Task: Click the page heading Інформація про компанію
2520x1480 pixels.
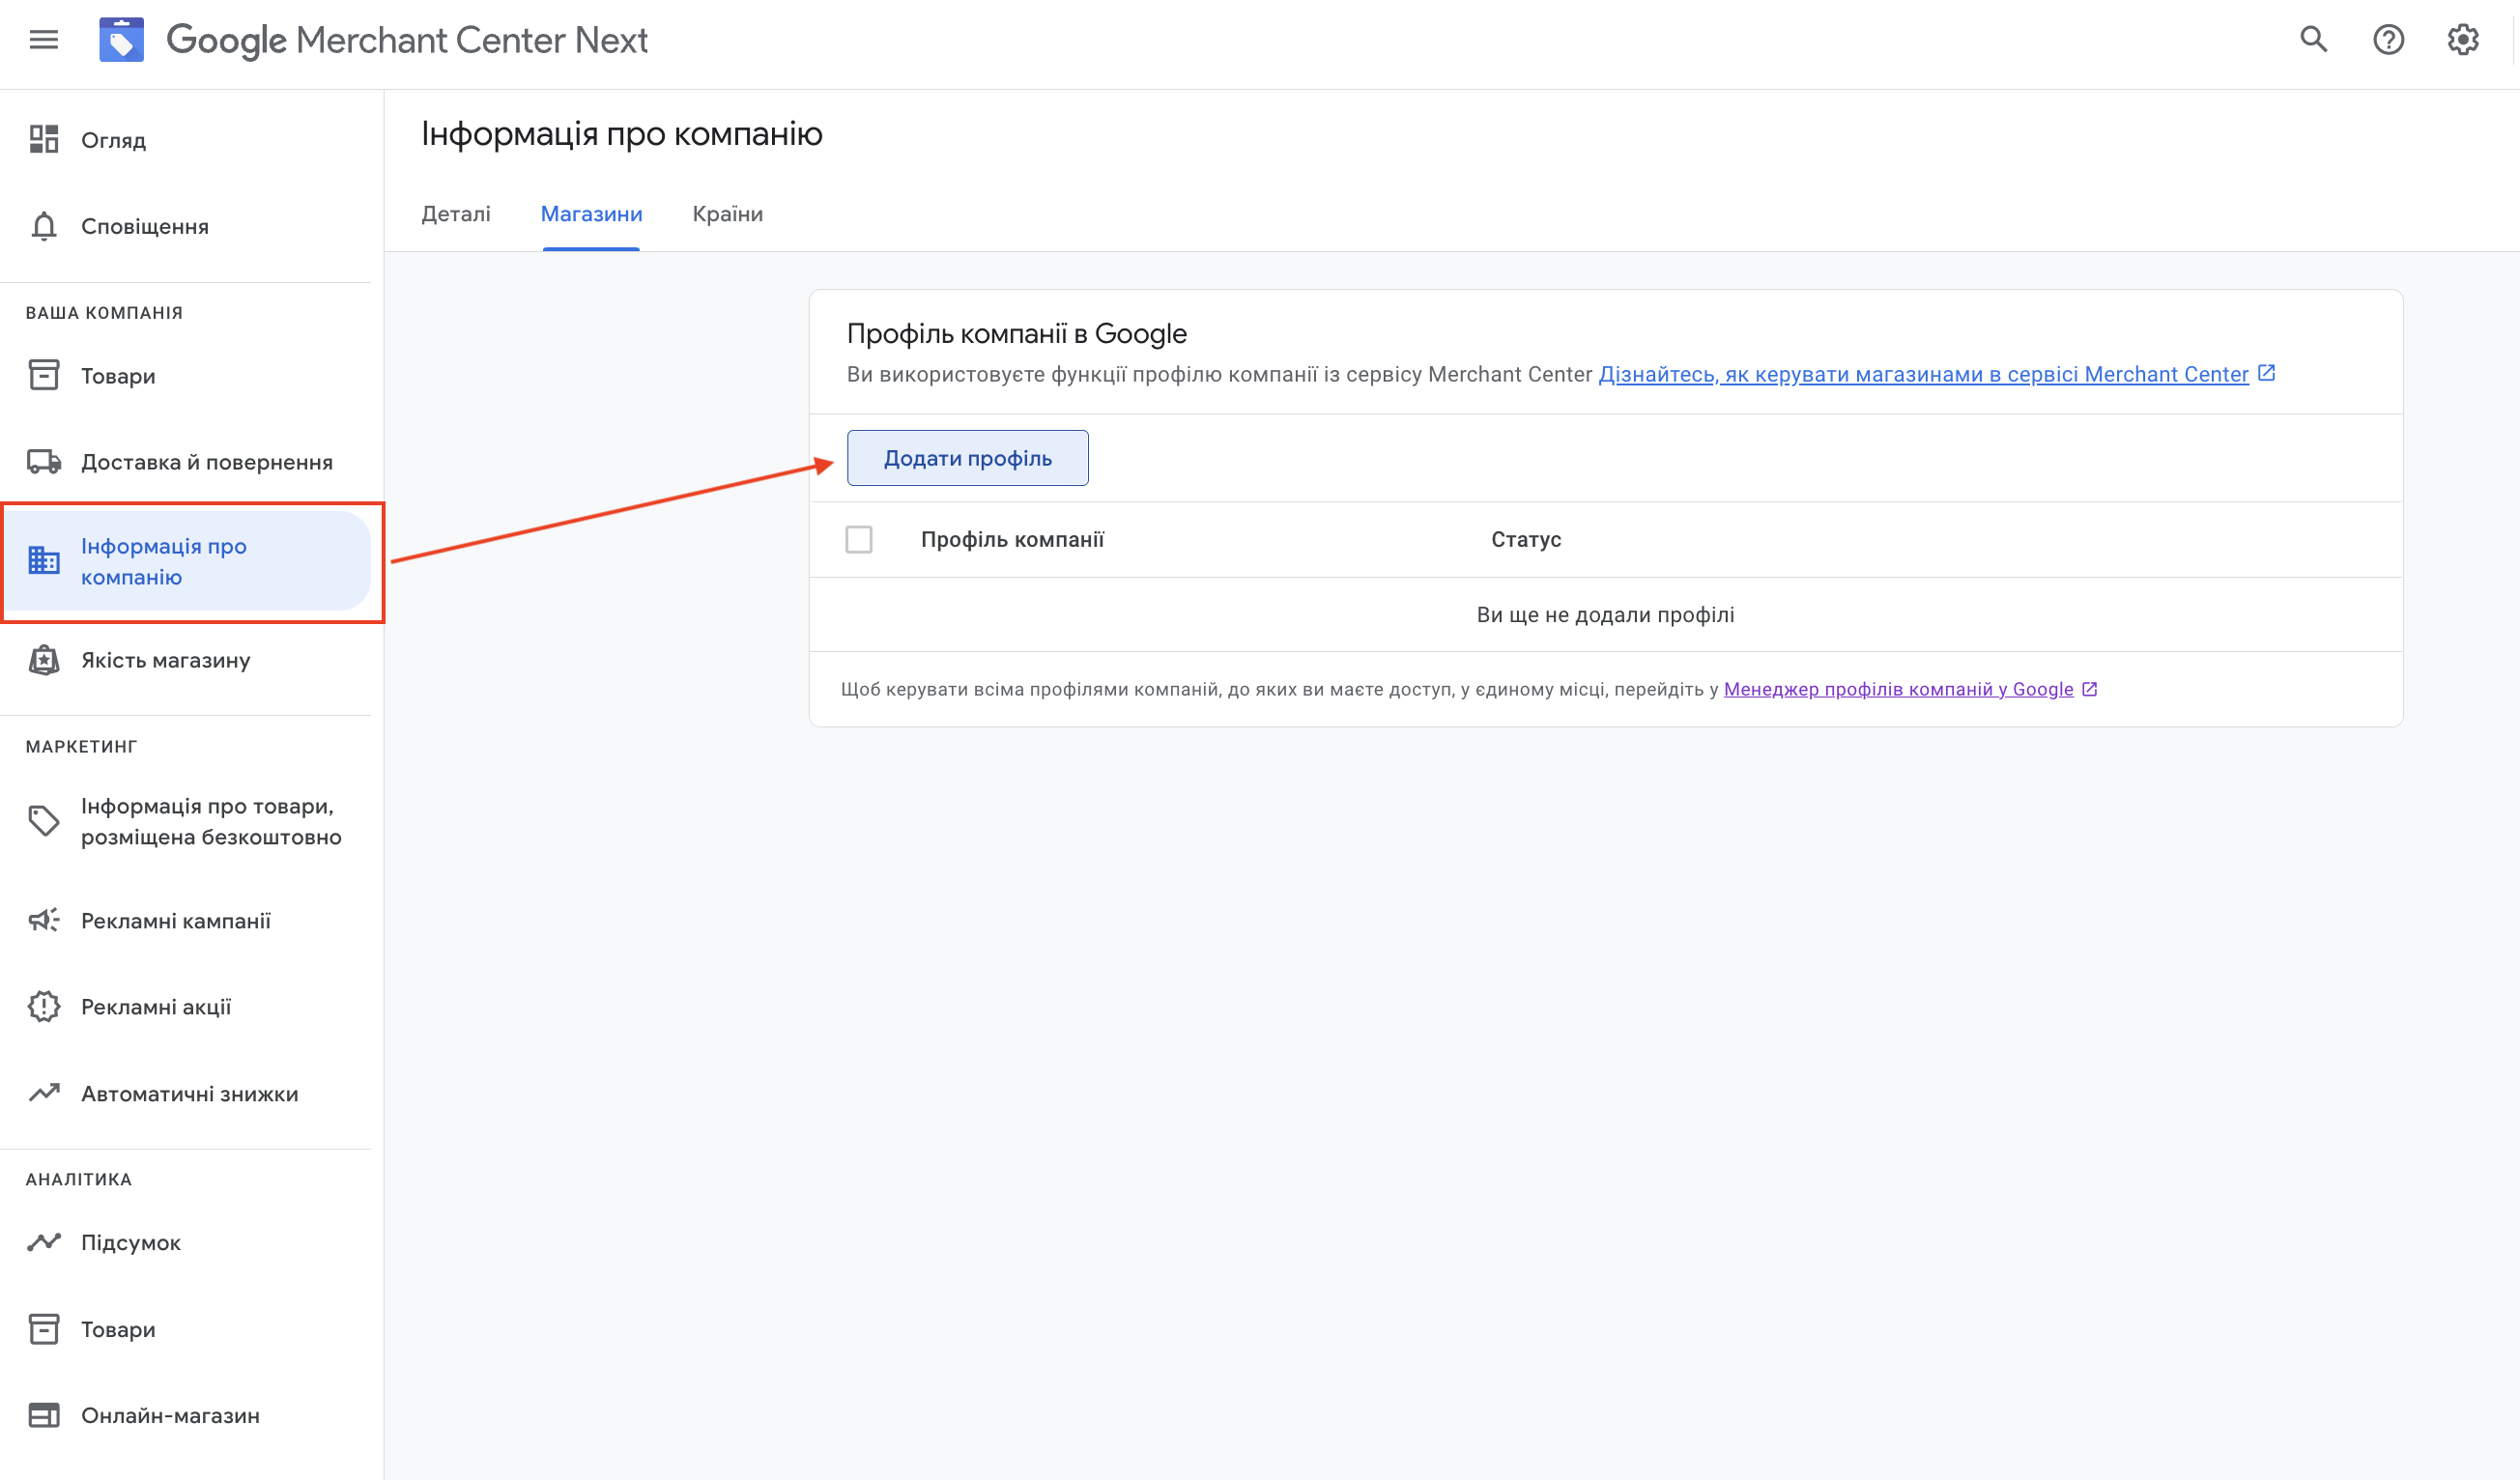Action: (x=621, y=134)
